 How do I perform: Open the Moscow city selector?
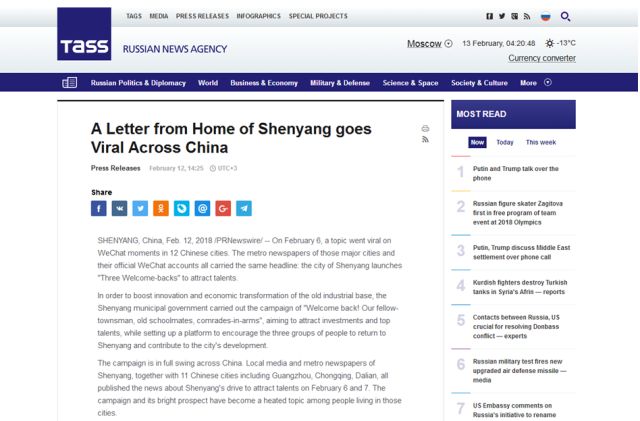(x=429, y=43)
